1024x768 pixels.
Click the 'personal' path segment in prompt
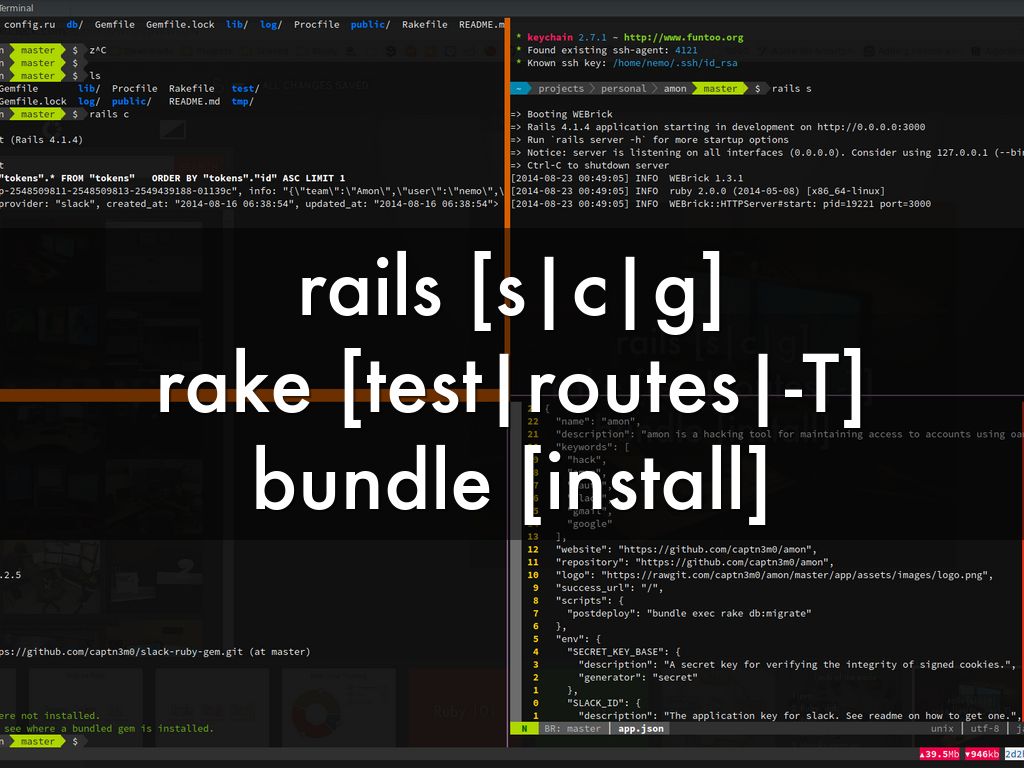pos(622,89)
